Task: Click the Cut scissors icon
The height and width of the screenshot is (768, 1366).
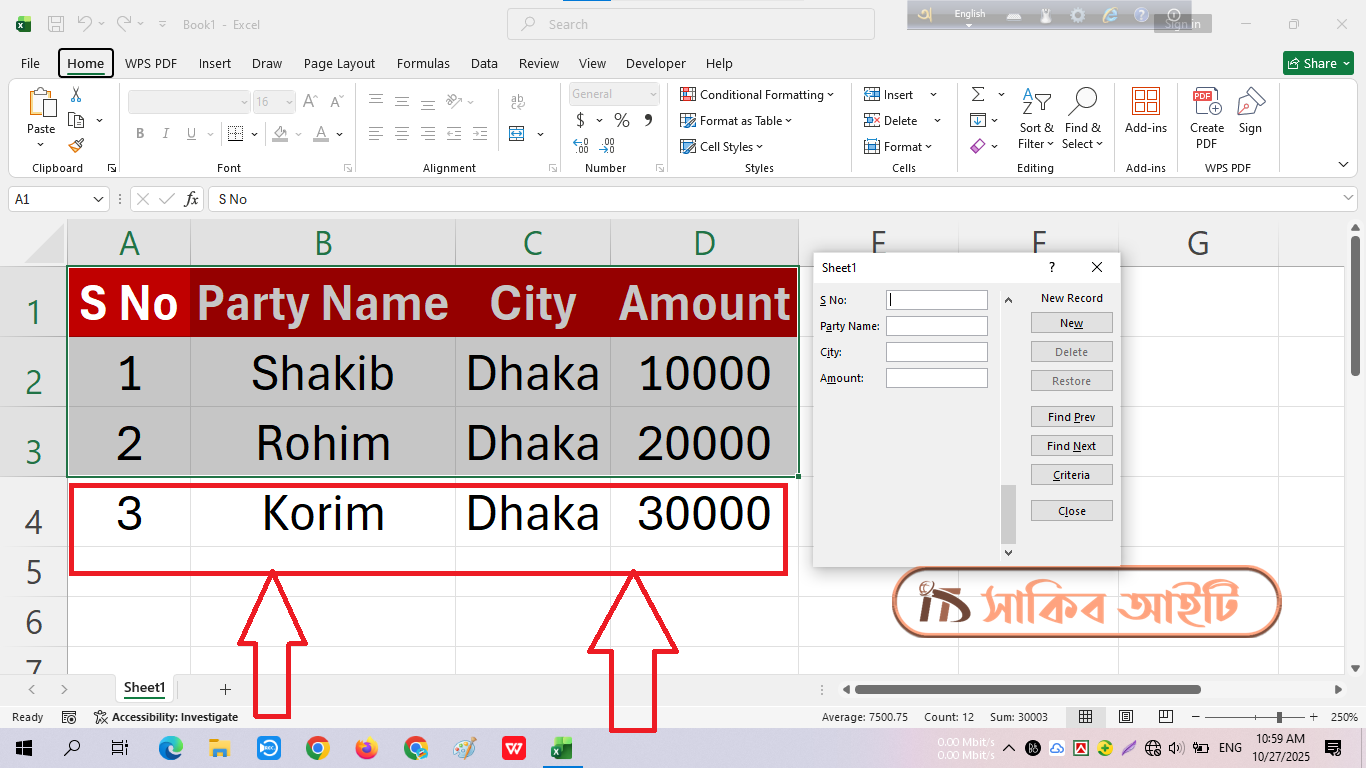Action: click(x=76, y=95)
